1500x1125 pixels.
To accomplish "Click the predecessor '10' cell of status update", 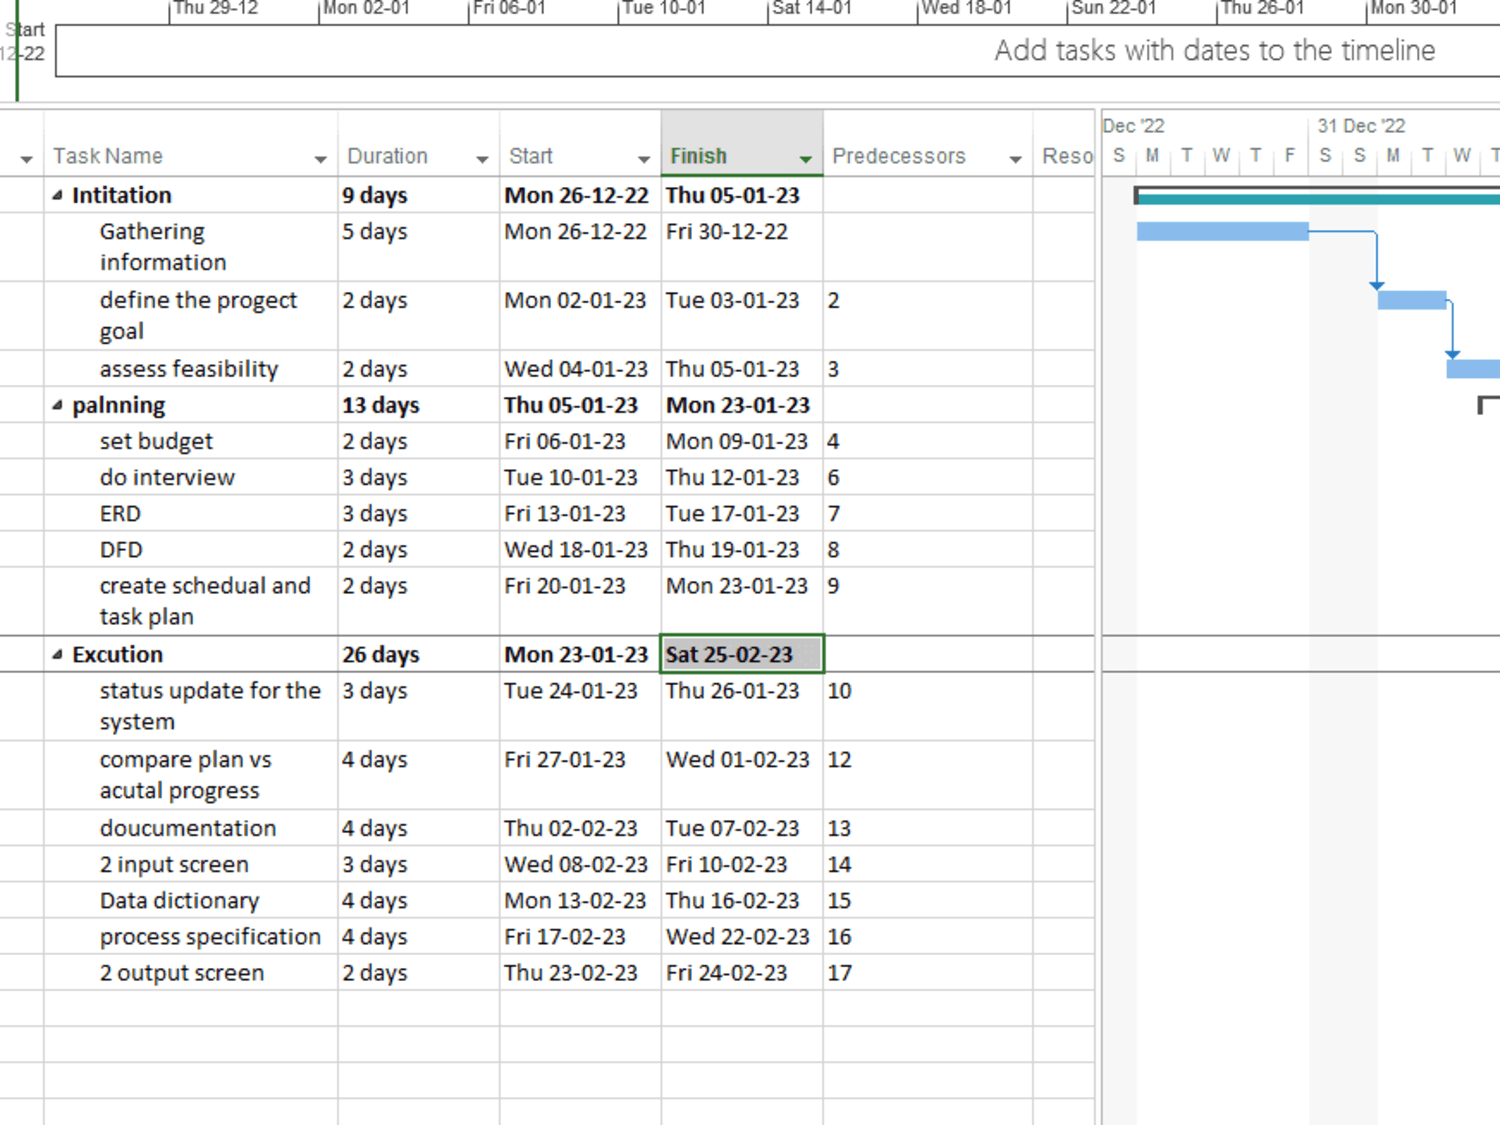I will 928,706.
